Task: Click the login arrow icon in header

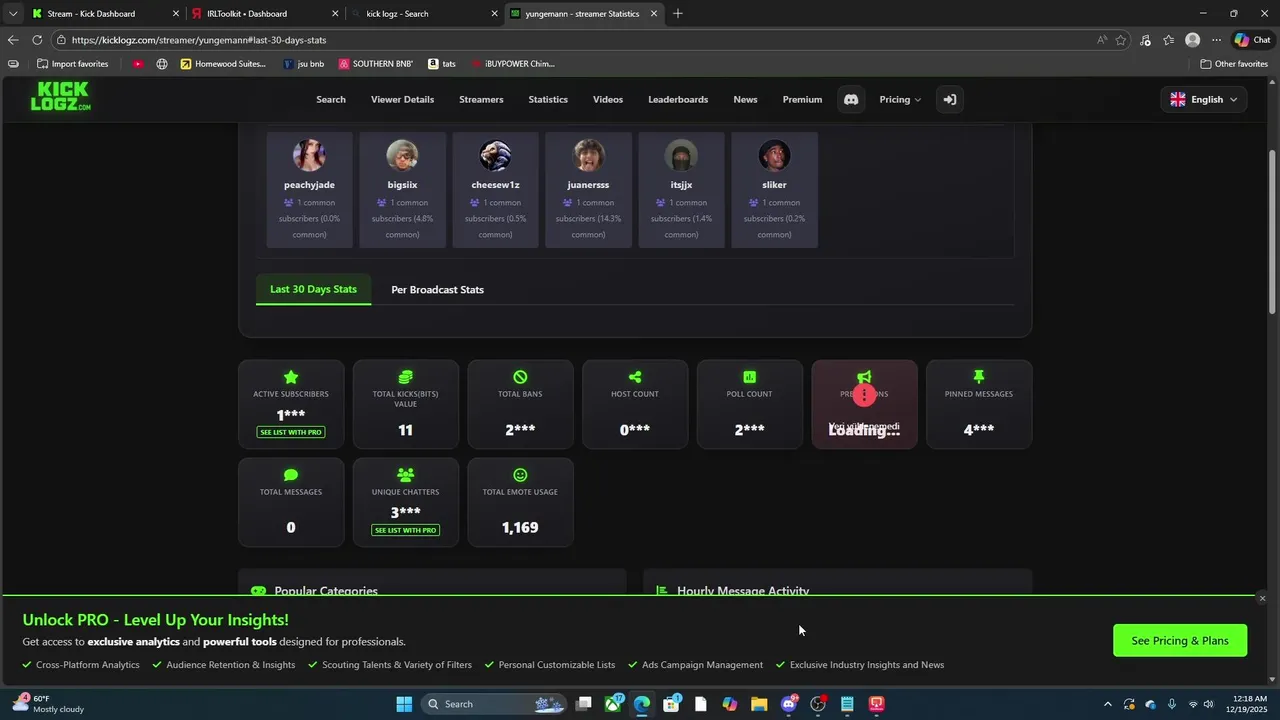Action: [x=950, y=100]
